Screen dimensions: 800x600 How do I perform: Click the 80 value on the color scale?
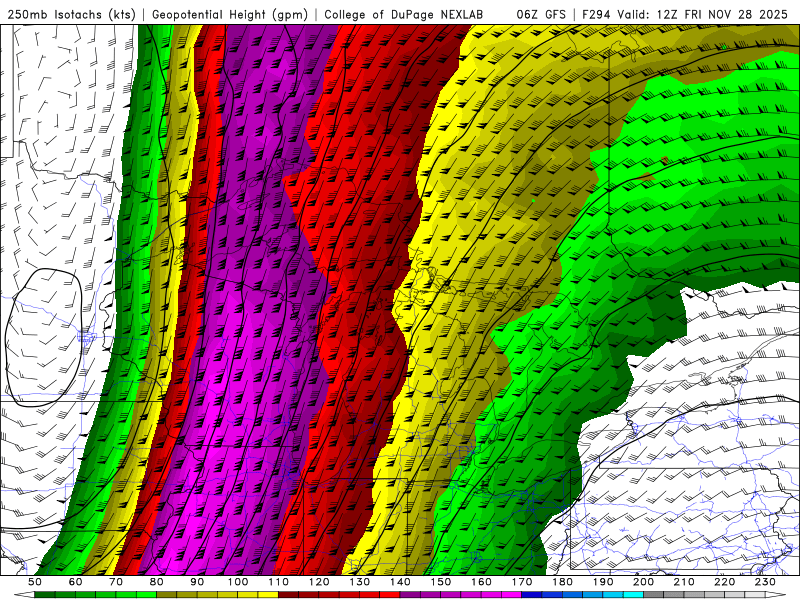[x=157, y=582]
